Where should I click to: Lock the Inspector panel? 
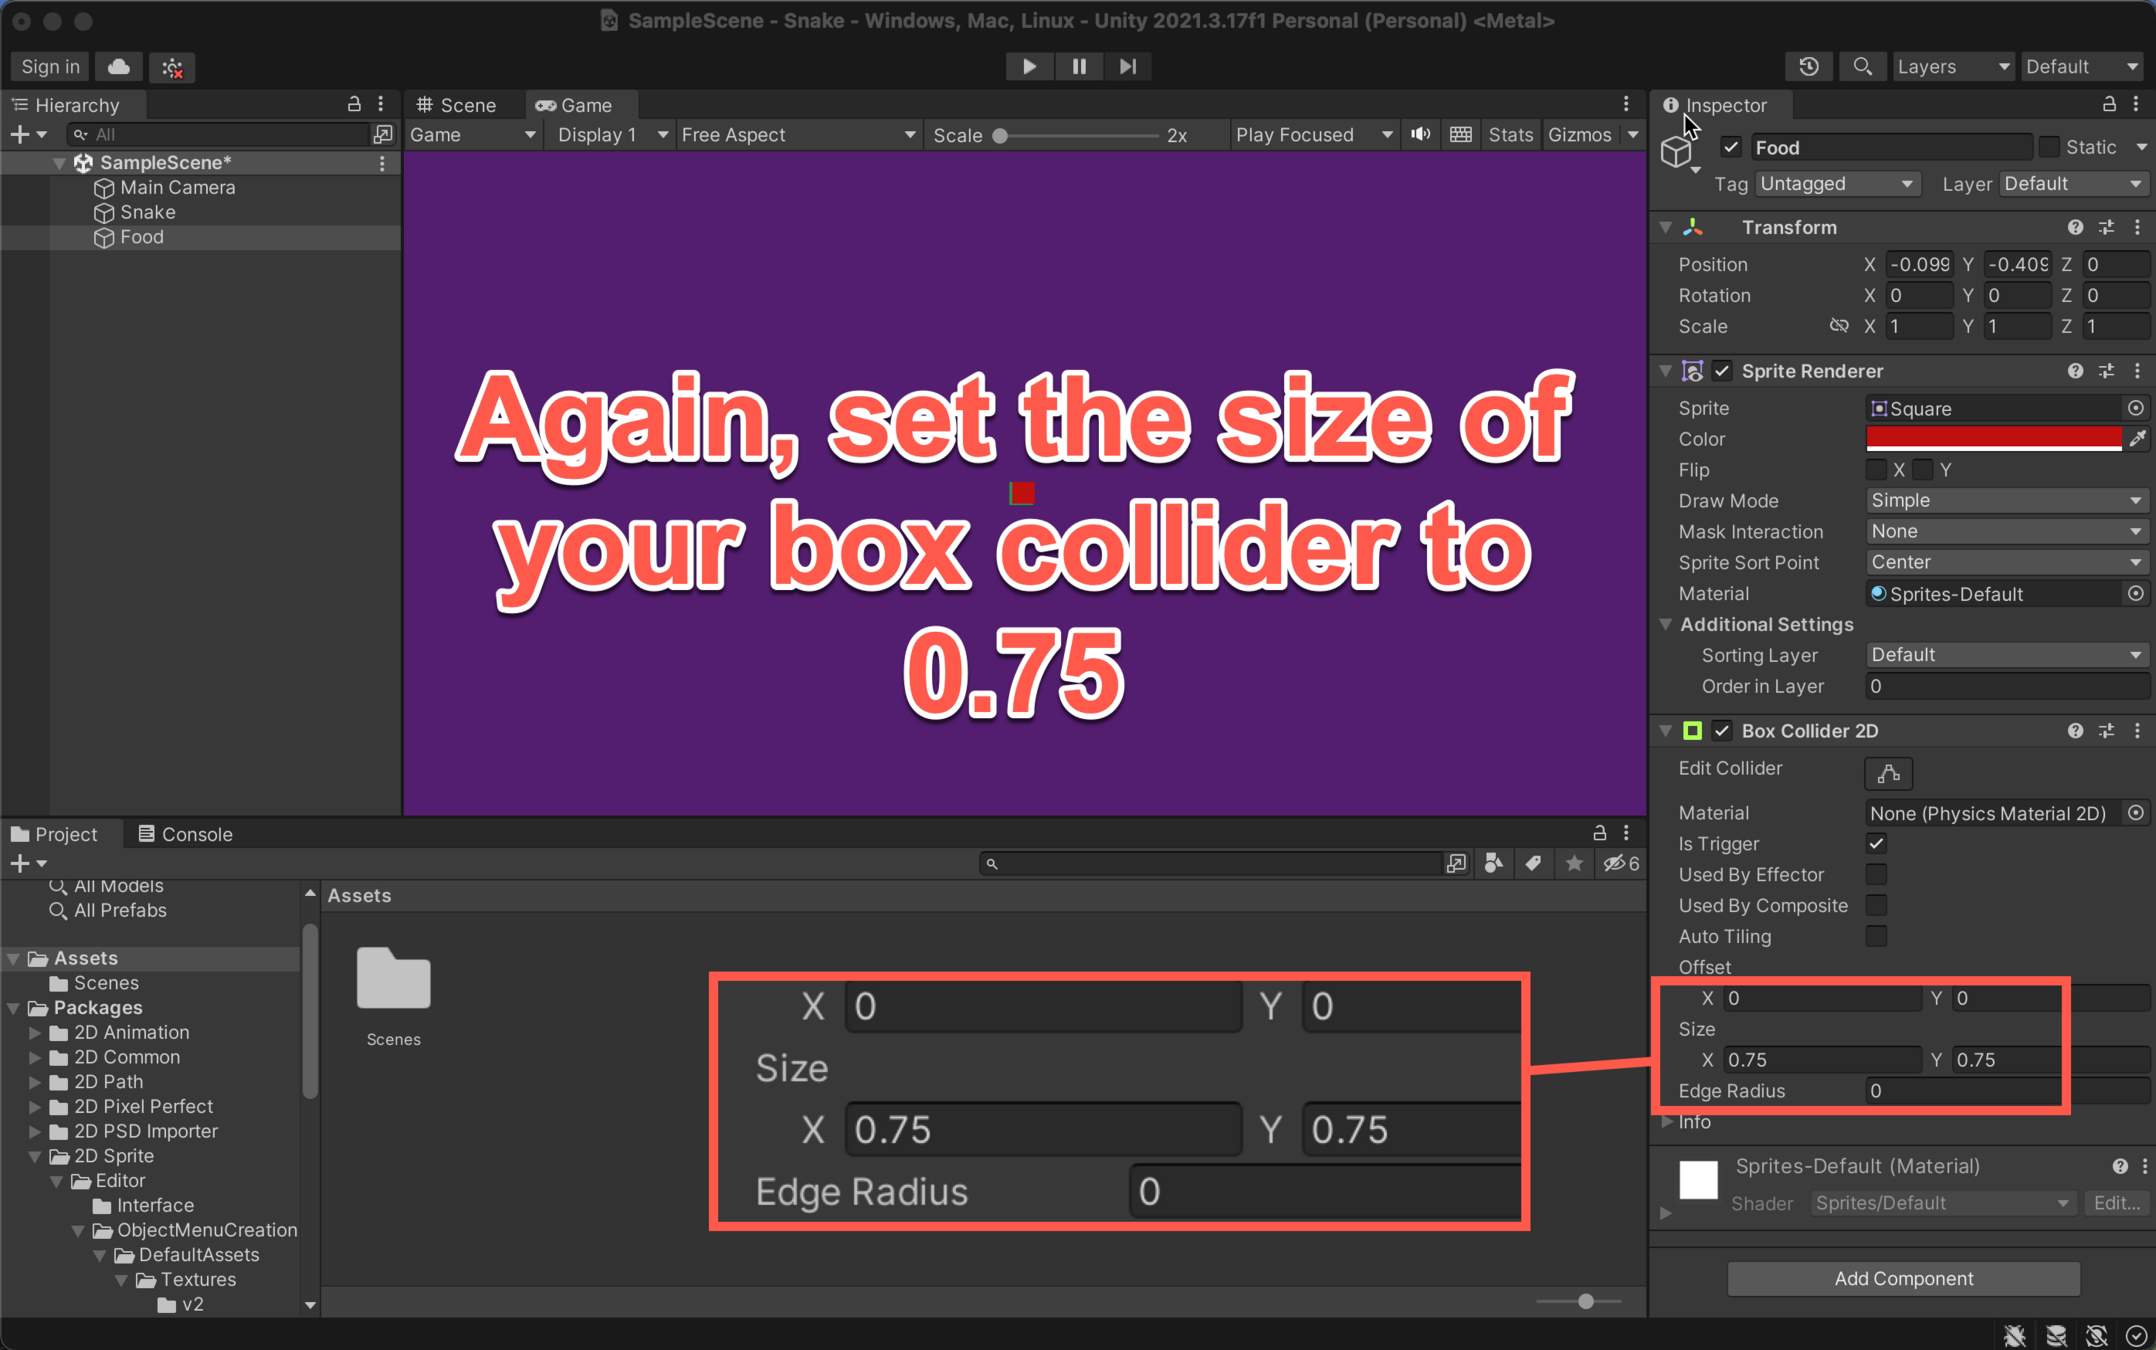coord(2108,104)
